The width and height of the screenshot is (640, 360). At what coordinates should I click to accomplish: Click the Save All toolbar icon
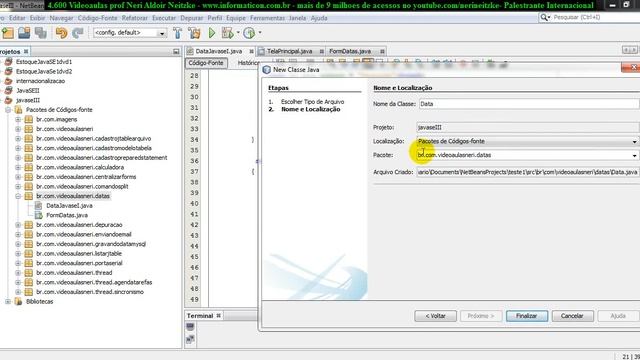[x=40, y=33]
